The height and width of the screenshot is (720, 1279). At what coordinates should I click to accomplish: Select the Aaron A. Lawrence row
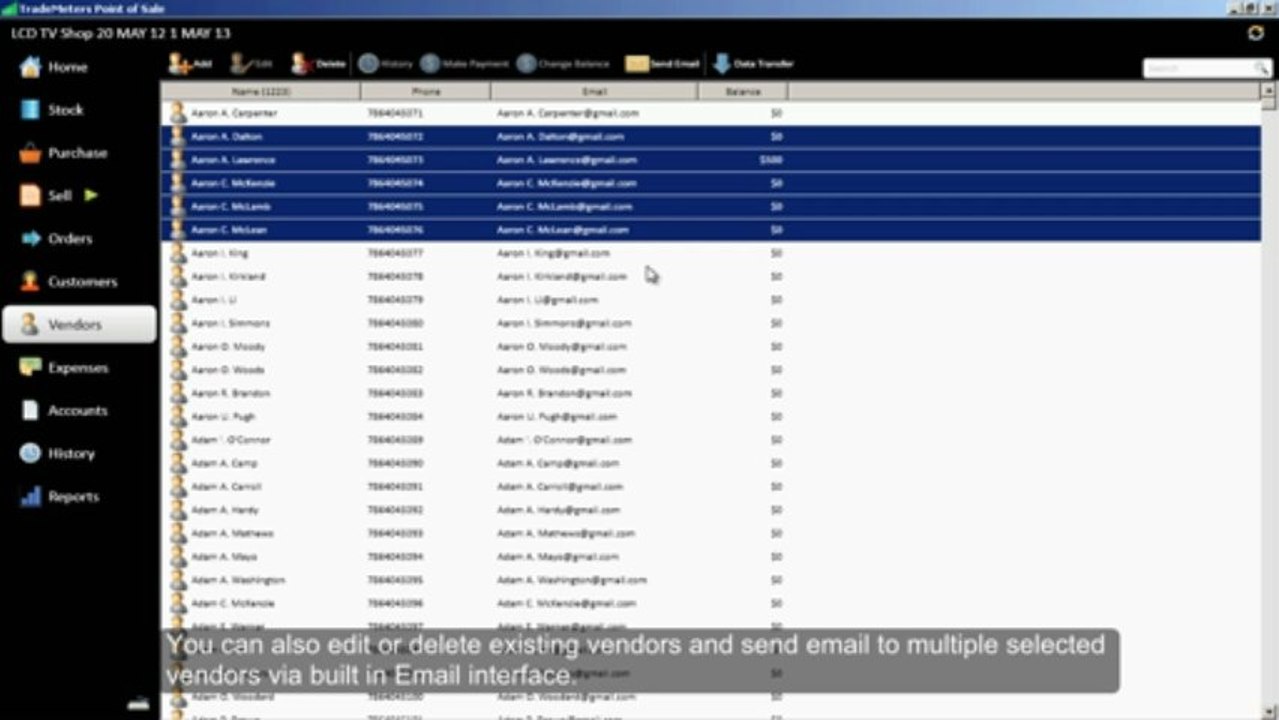pyautogui.click(x=711, y=160)
